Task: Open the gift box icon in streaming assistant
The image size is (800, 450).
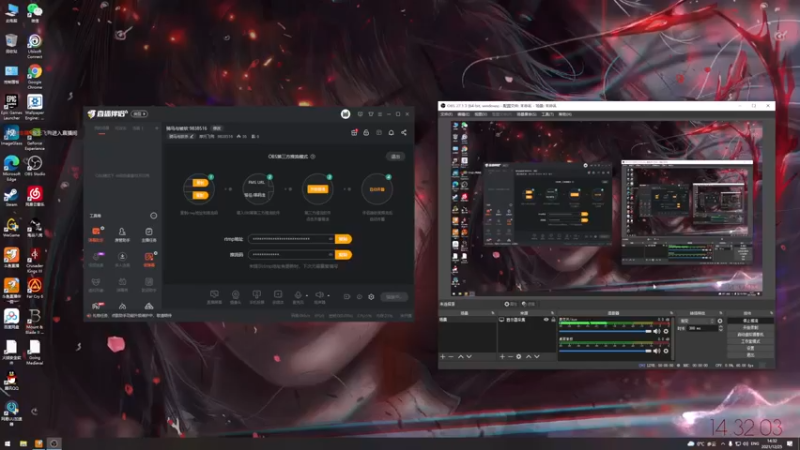Action: coord(354,133)
